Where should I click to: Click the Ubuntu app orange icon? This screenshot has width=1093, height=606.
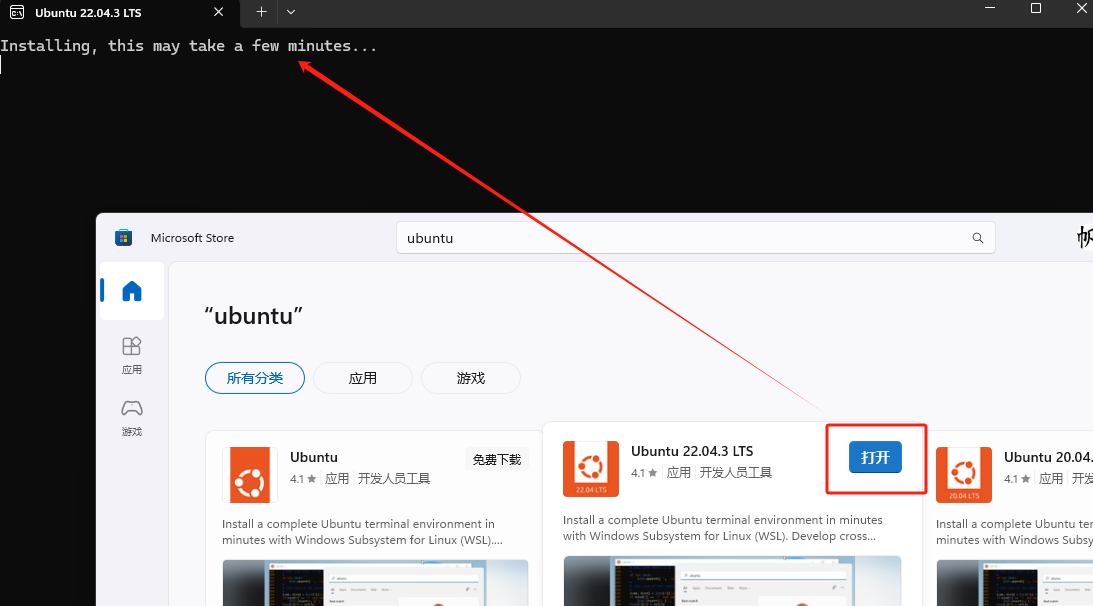pos(250,475)
